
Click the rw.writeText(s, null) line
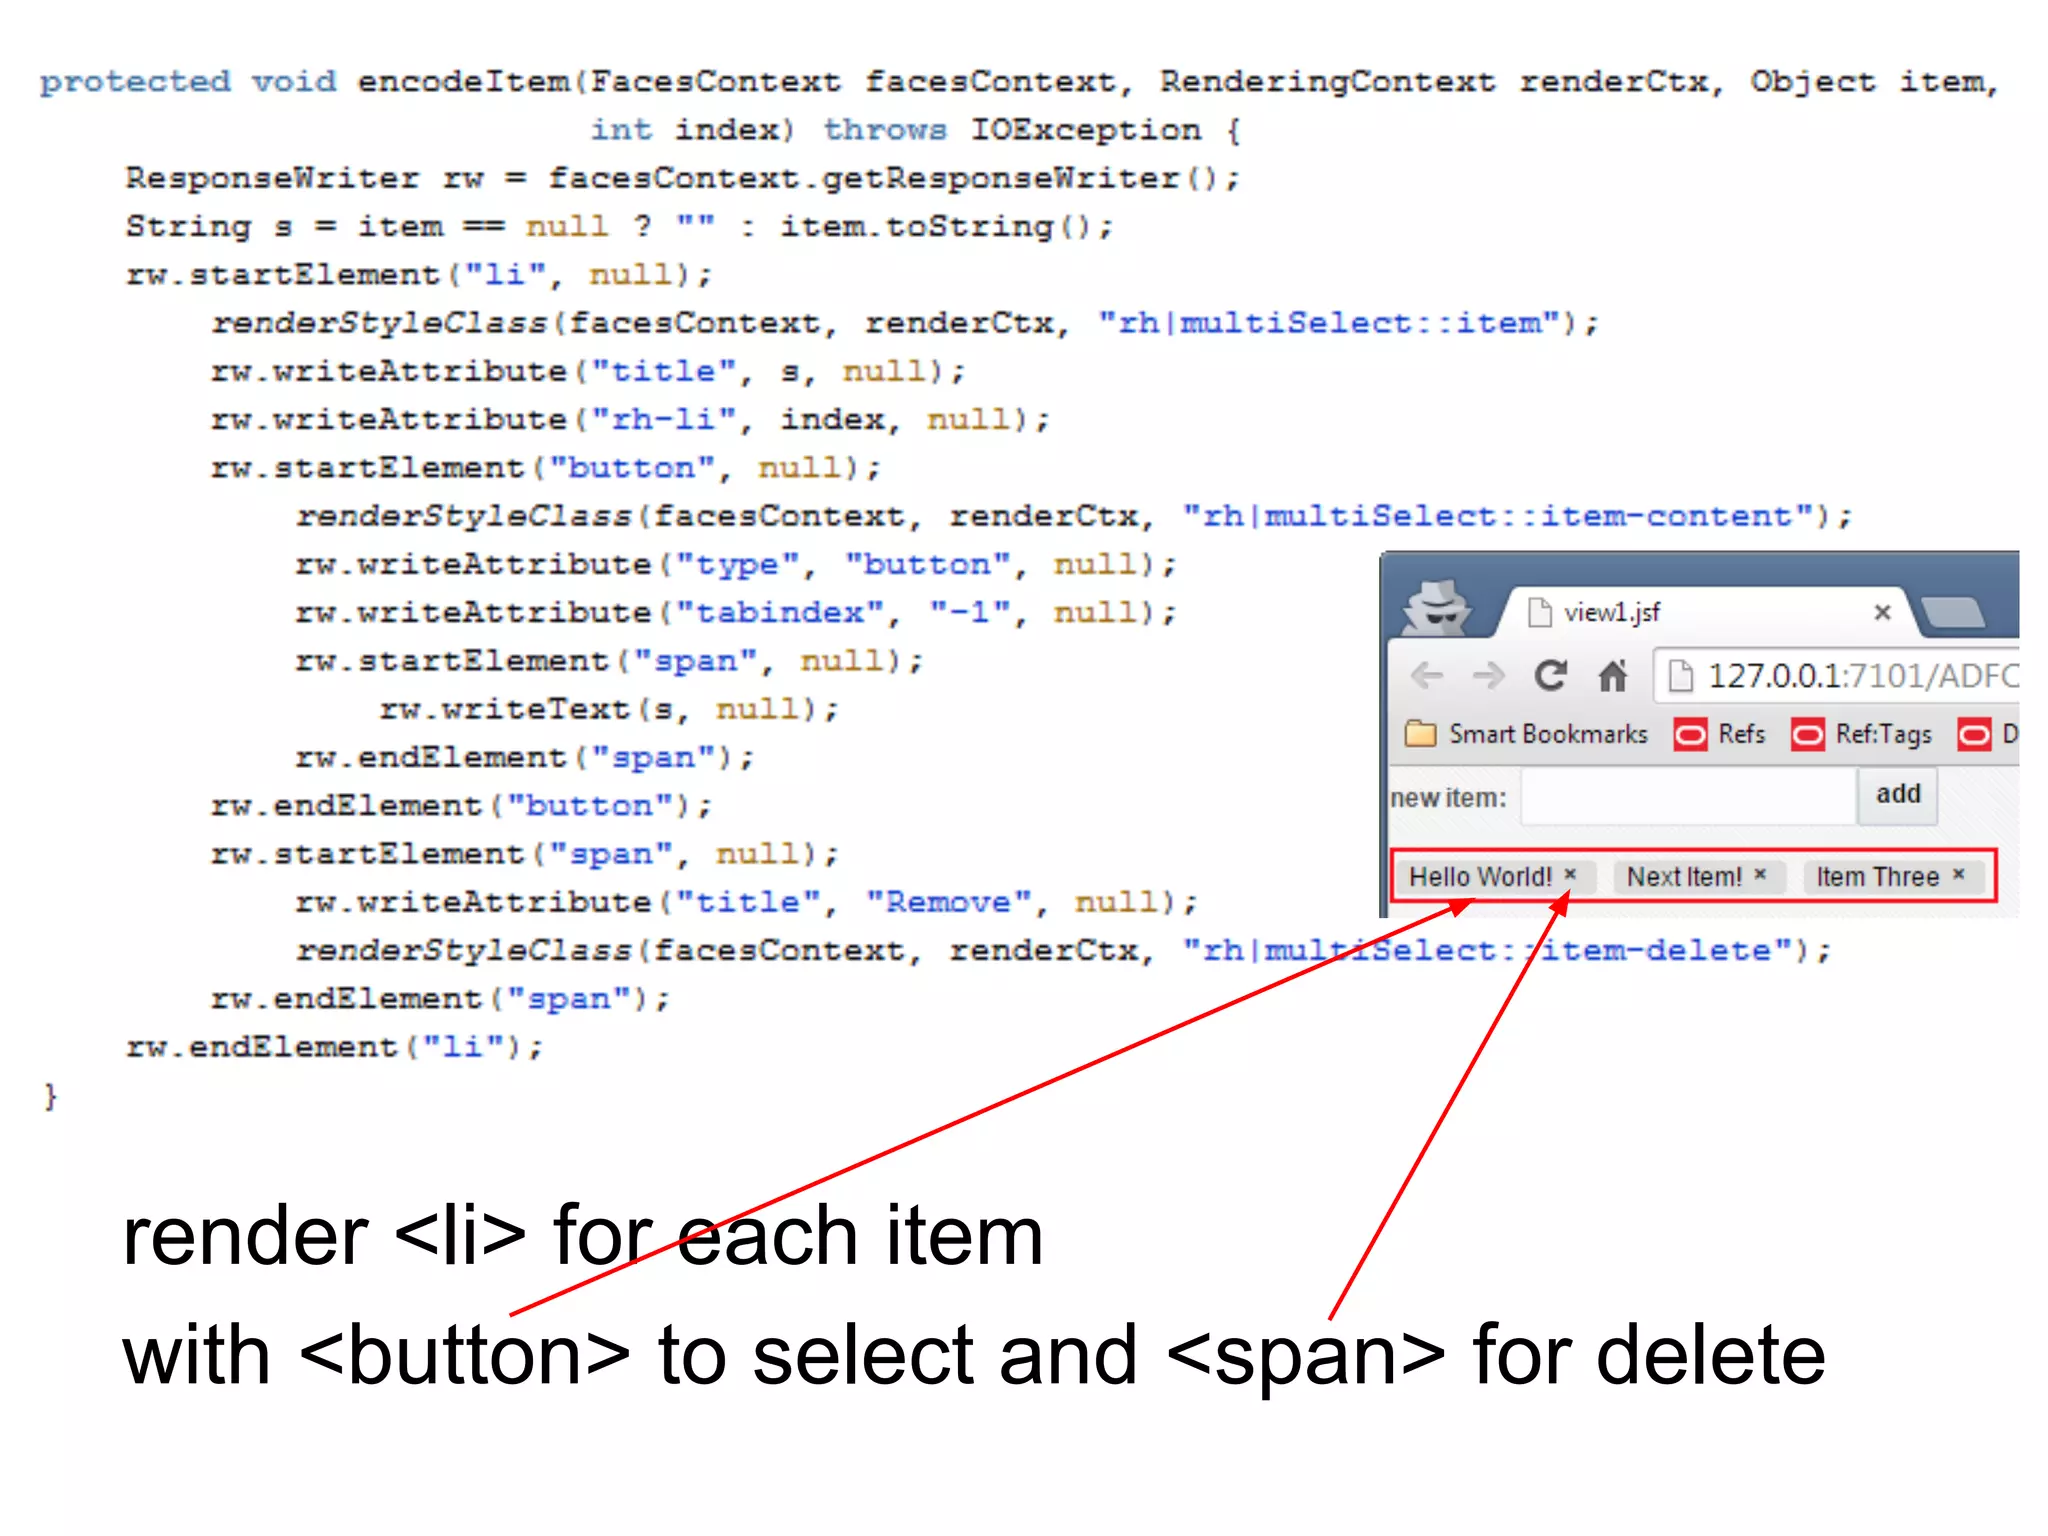pos(610,709)
